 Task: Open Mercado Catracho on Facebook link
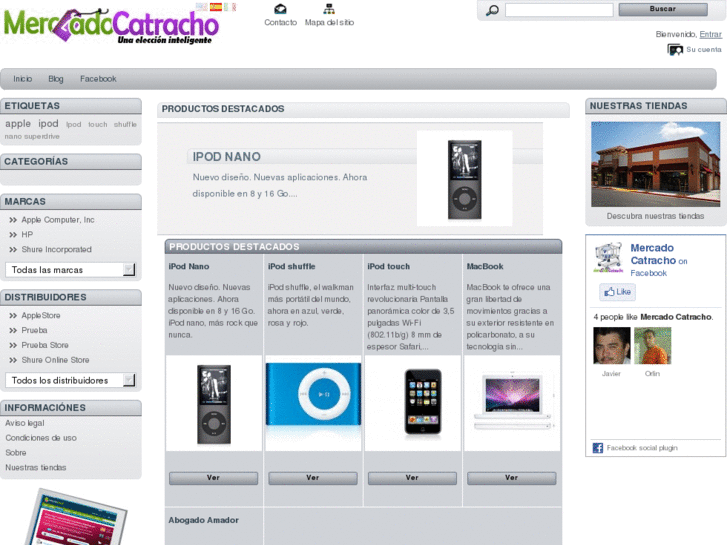[x=659, y=260]
